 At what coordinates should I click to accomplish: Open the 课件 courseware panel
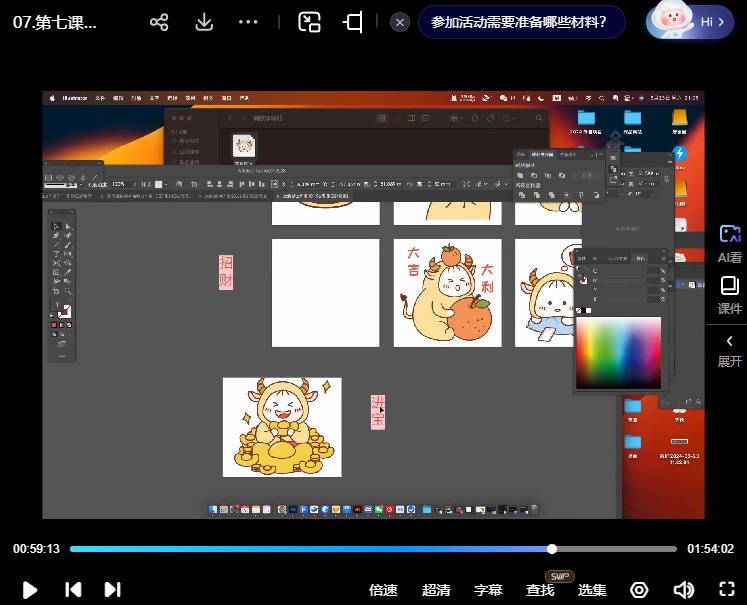pos(729,295)
